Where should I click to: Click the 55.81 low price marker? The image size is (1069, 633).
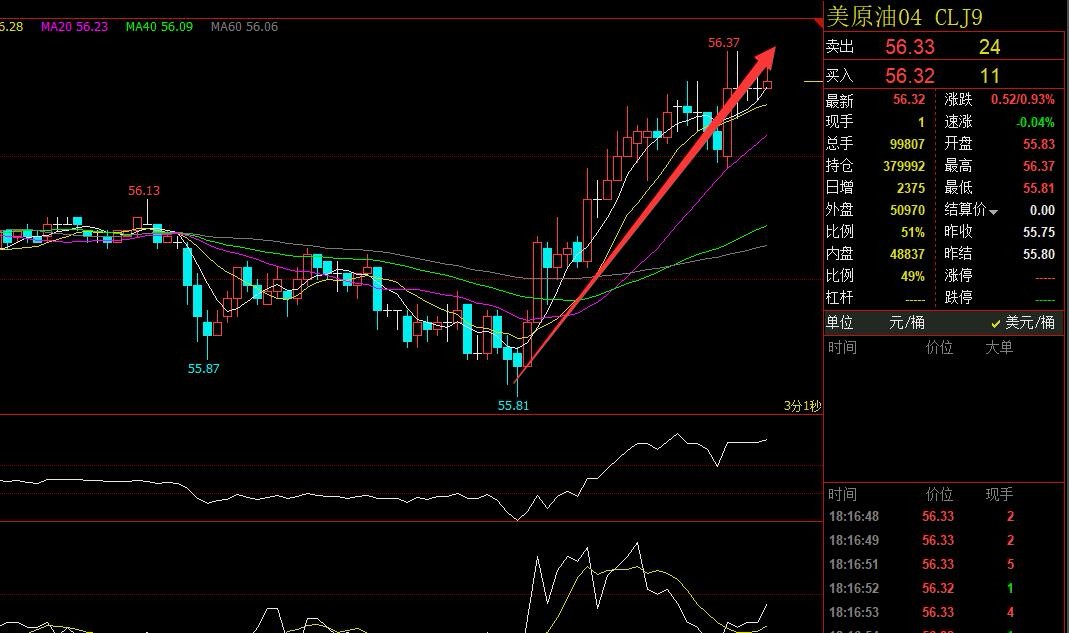[513, 405]
